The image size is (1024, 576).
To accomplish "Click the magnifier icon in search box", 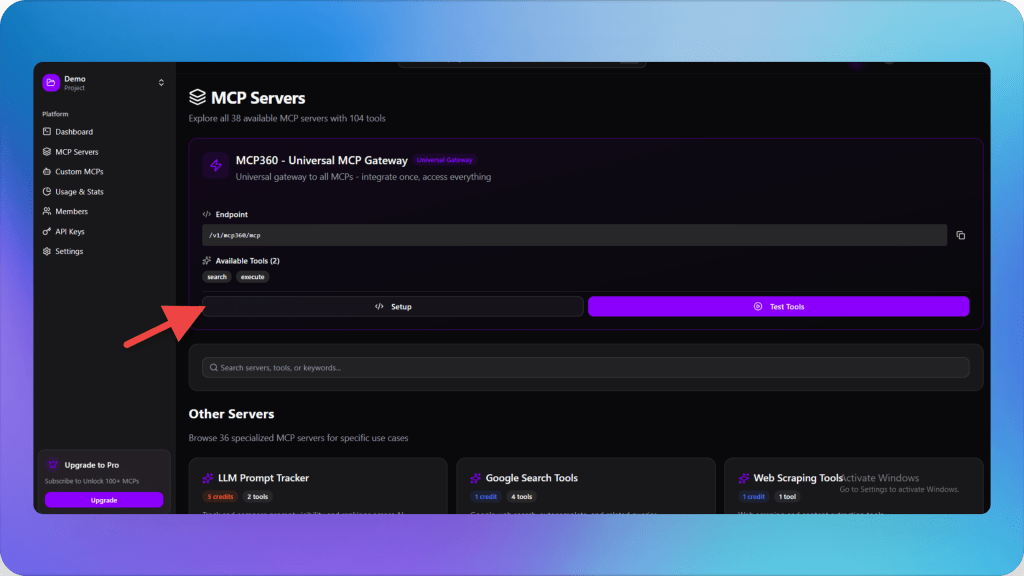I will click(x=214, y=368).
